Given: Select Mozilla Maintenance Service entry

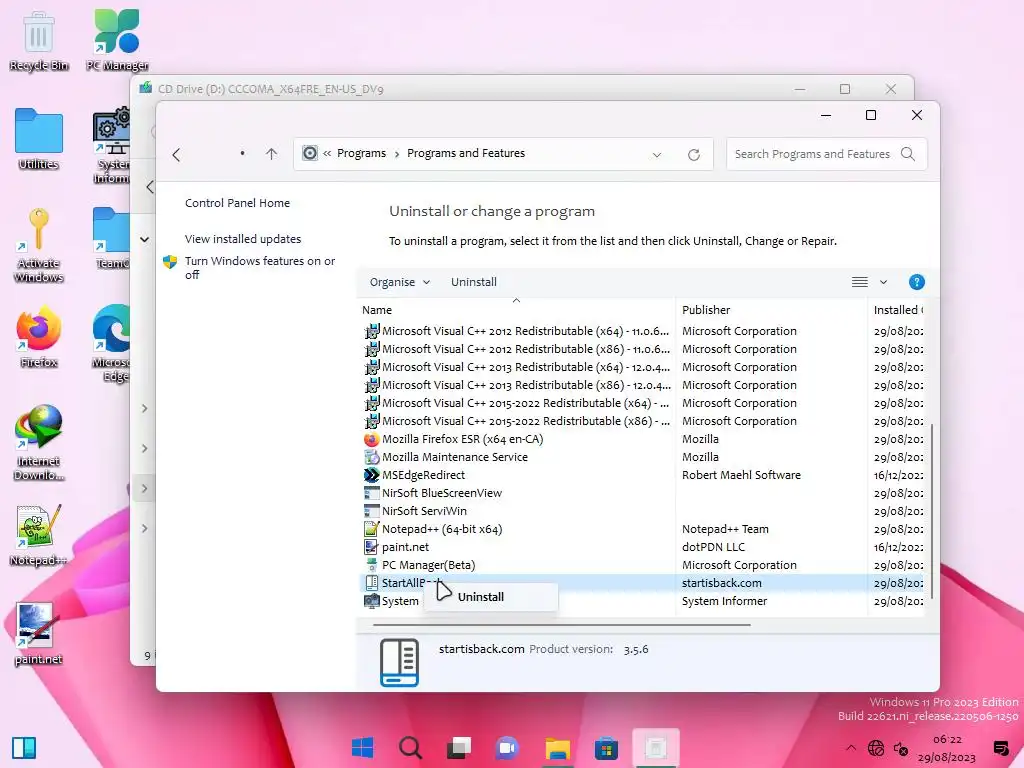Looking at the screenshot, I should coord(643,457).
